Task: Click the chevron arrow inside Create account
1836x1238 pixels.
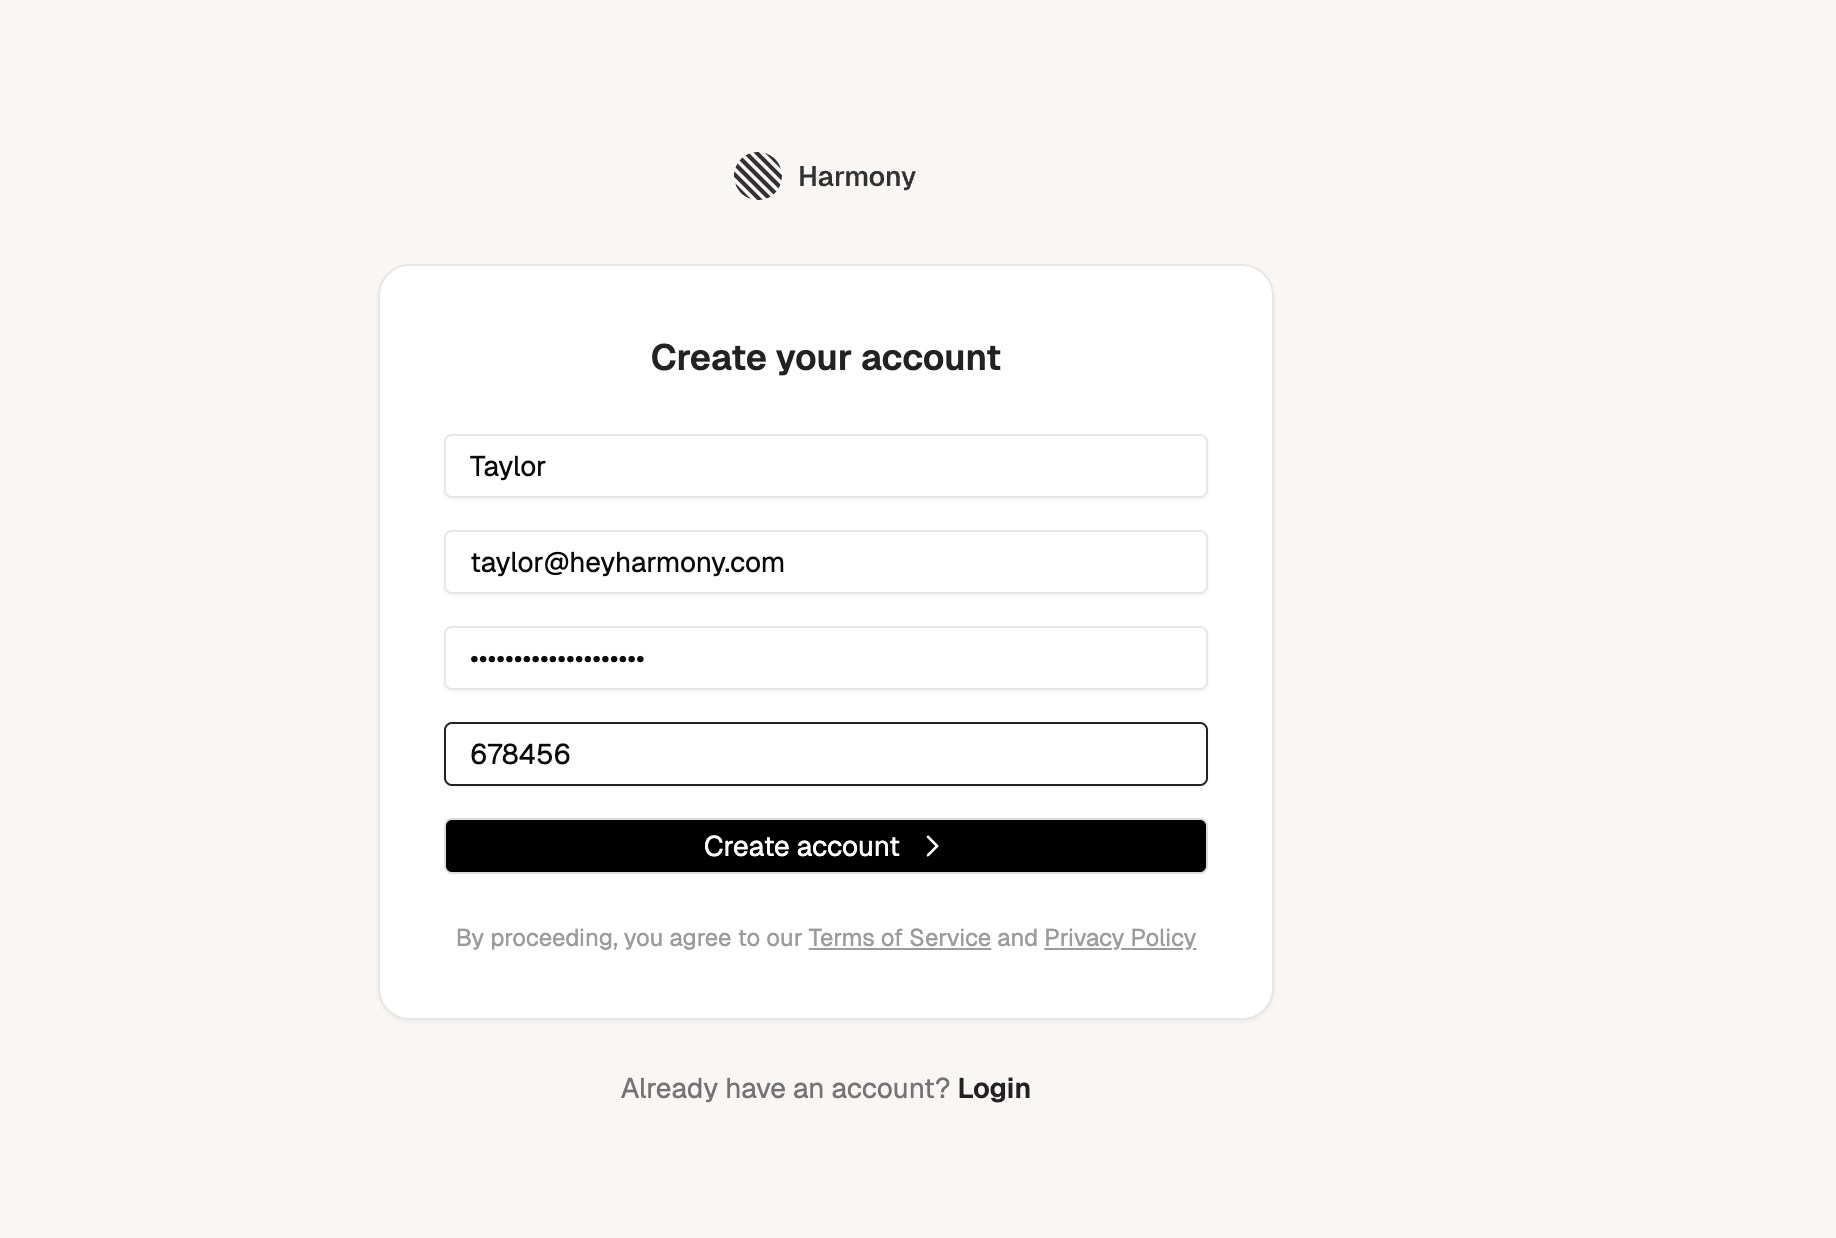Action: [932, 846]
